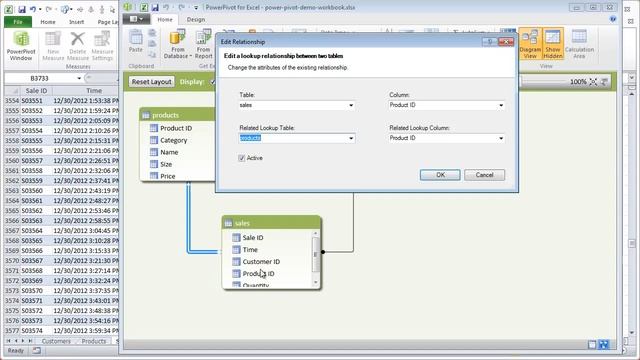Click Undo in Excel quick access toolbar
The width and height of the screenshot is (640, 360).
(33, 9)
